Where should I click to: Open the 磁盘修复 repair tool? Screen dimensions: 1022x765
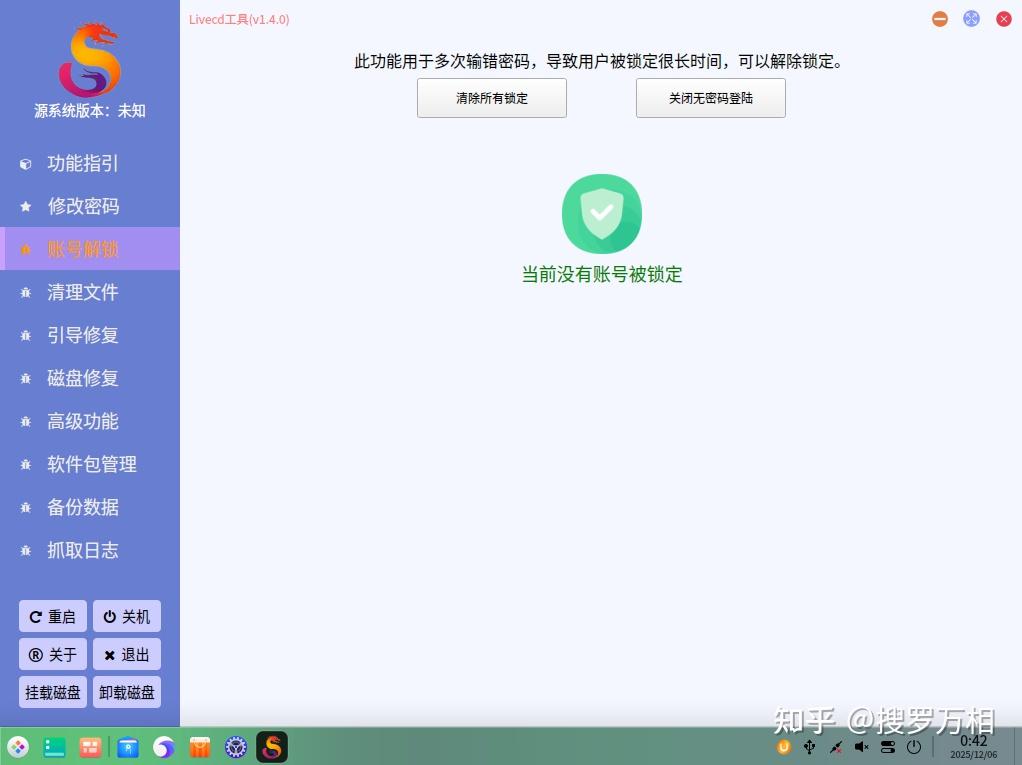pyautogui.click(x=82, y=378)
